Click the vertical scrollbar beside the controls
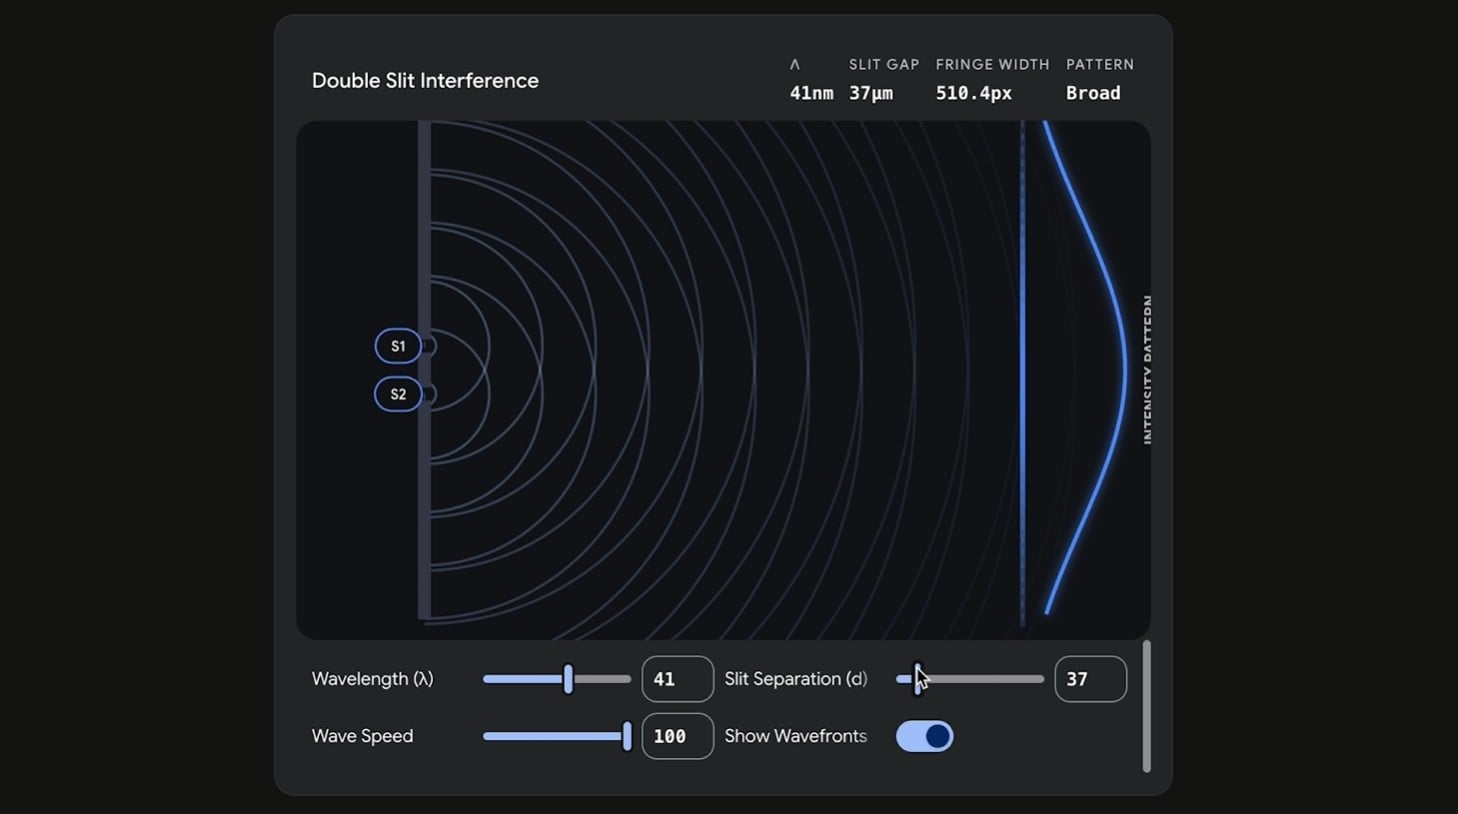The image size is (1458, 814). click(x=1146, y=706)
